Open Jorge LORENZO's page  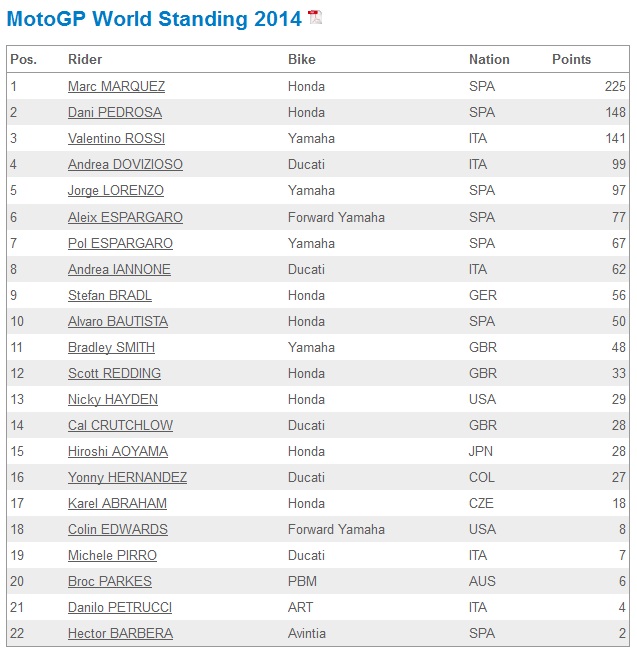[116, 191]
